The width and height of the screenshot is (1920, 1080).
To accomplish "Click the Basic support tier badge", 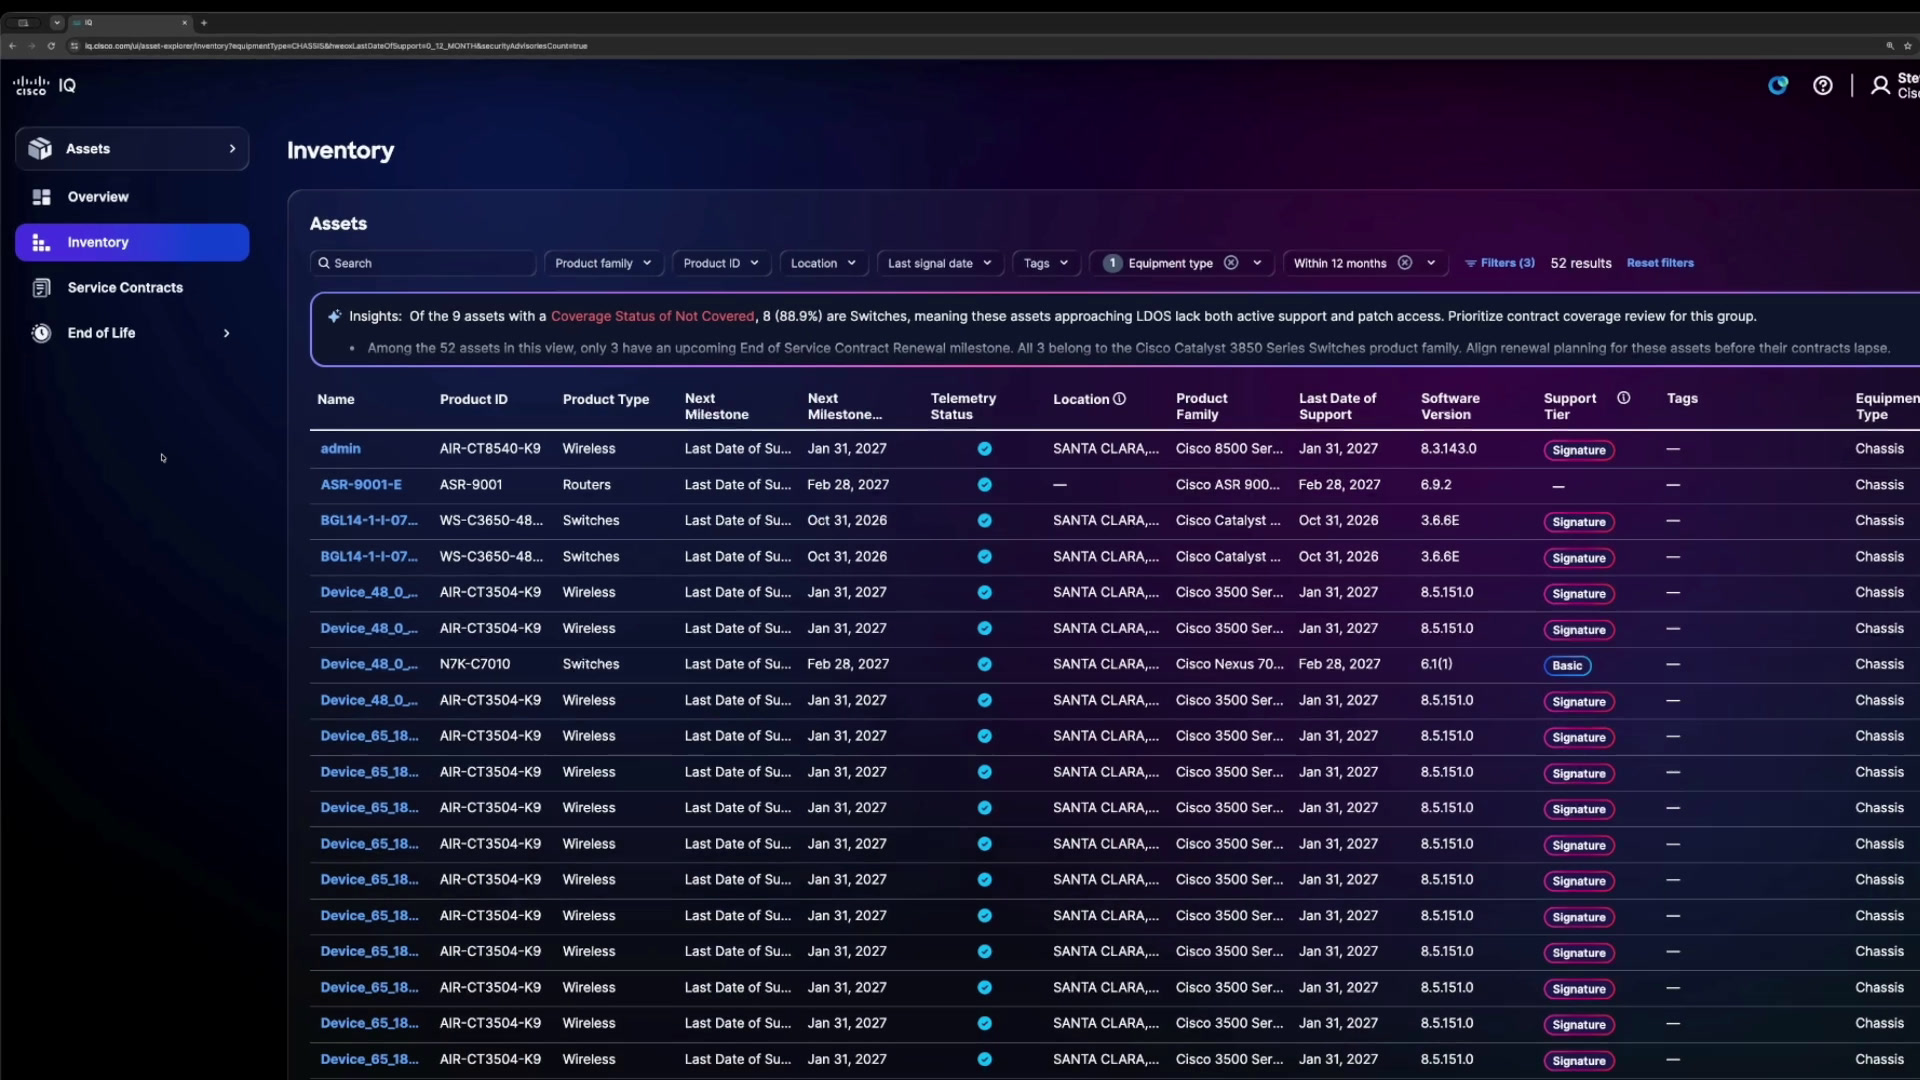I will (x=1567, y=665).
